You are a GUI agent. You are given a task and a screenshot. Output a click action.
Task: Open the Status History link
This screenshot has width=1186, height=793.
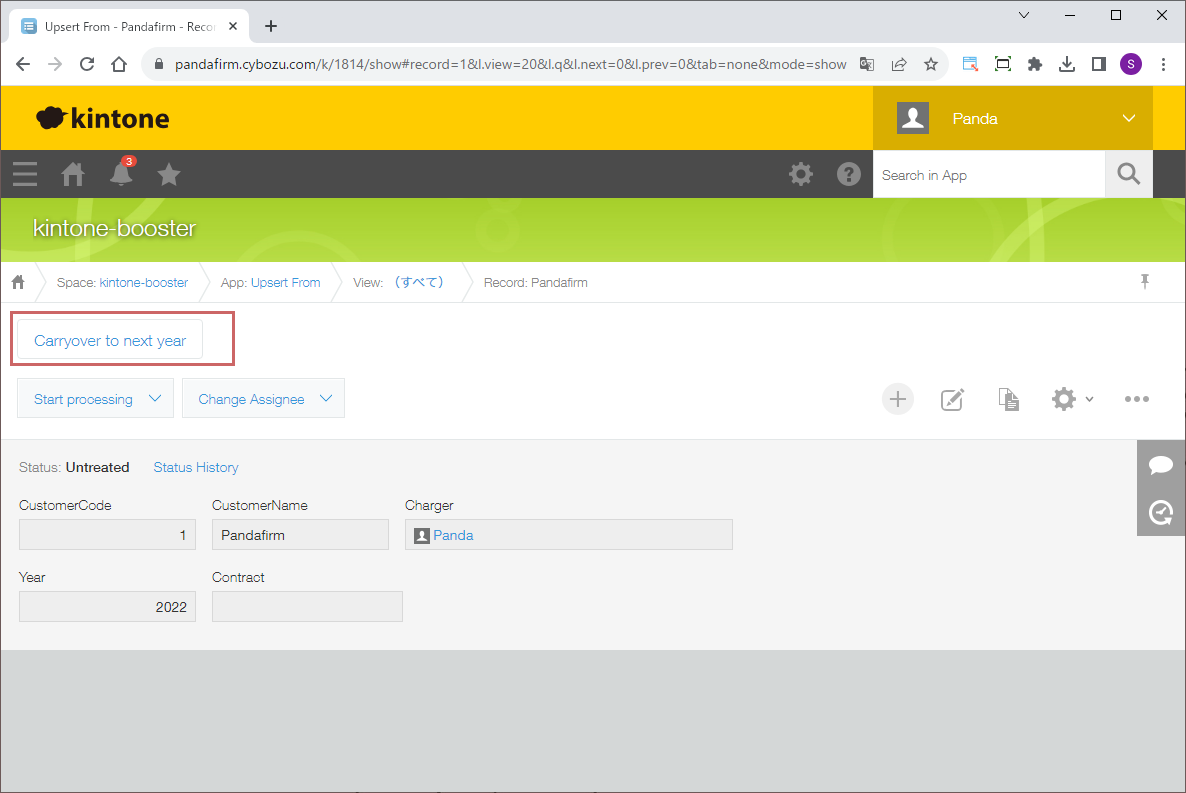196,467
